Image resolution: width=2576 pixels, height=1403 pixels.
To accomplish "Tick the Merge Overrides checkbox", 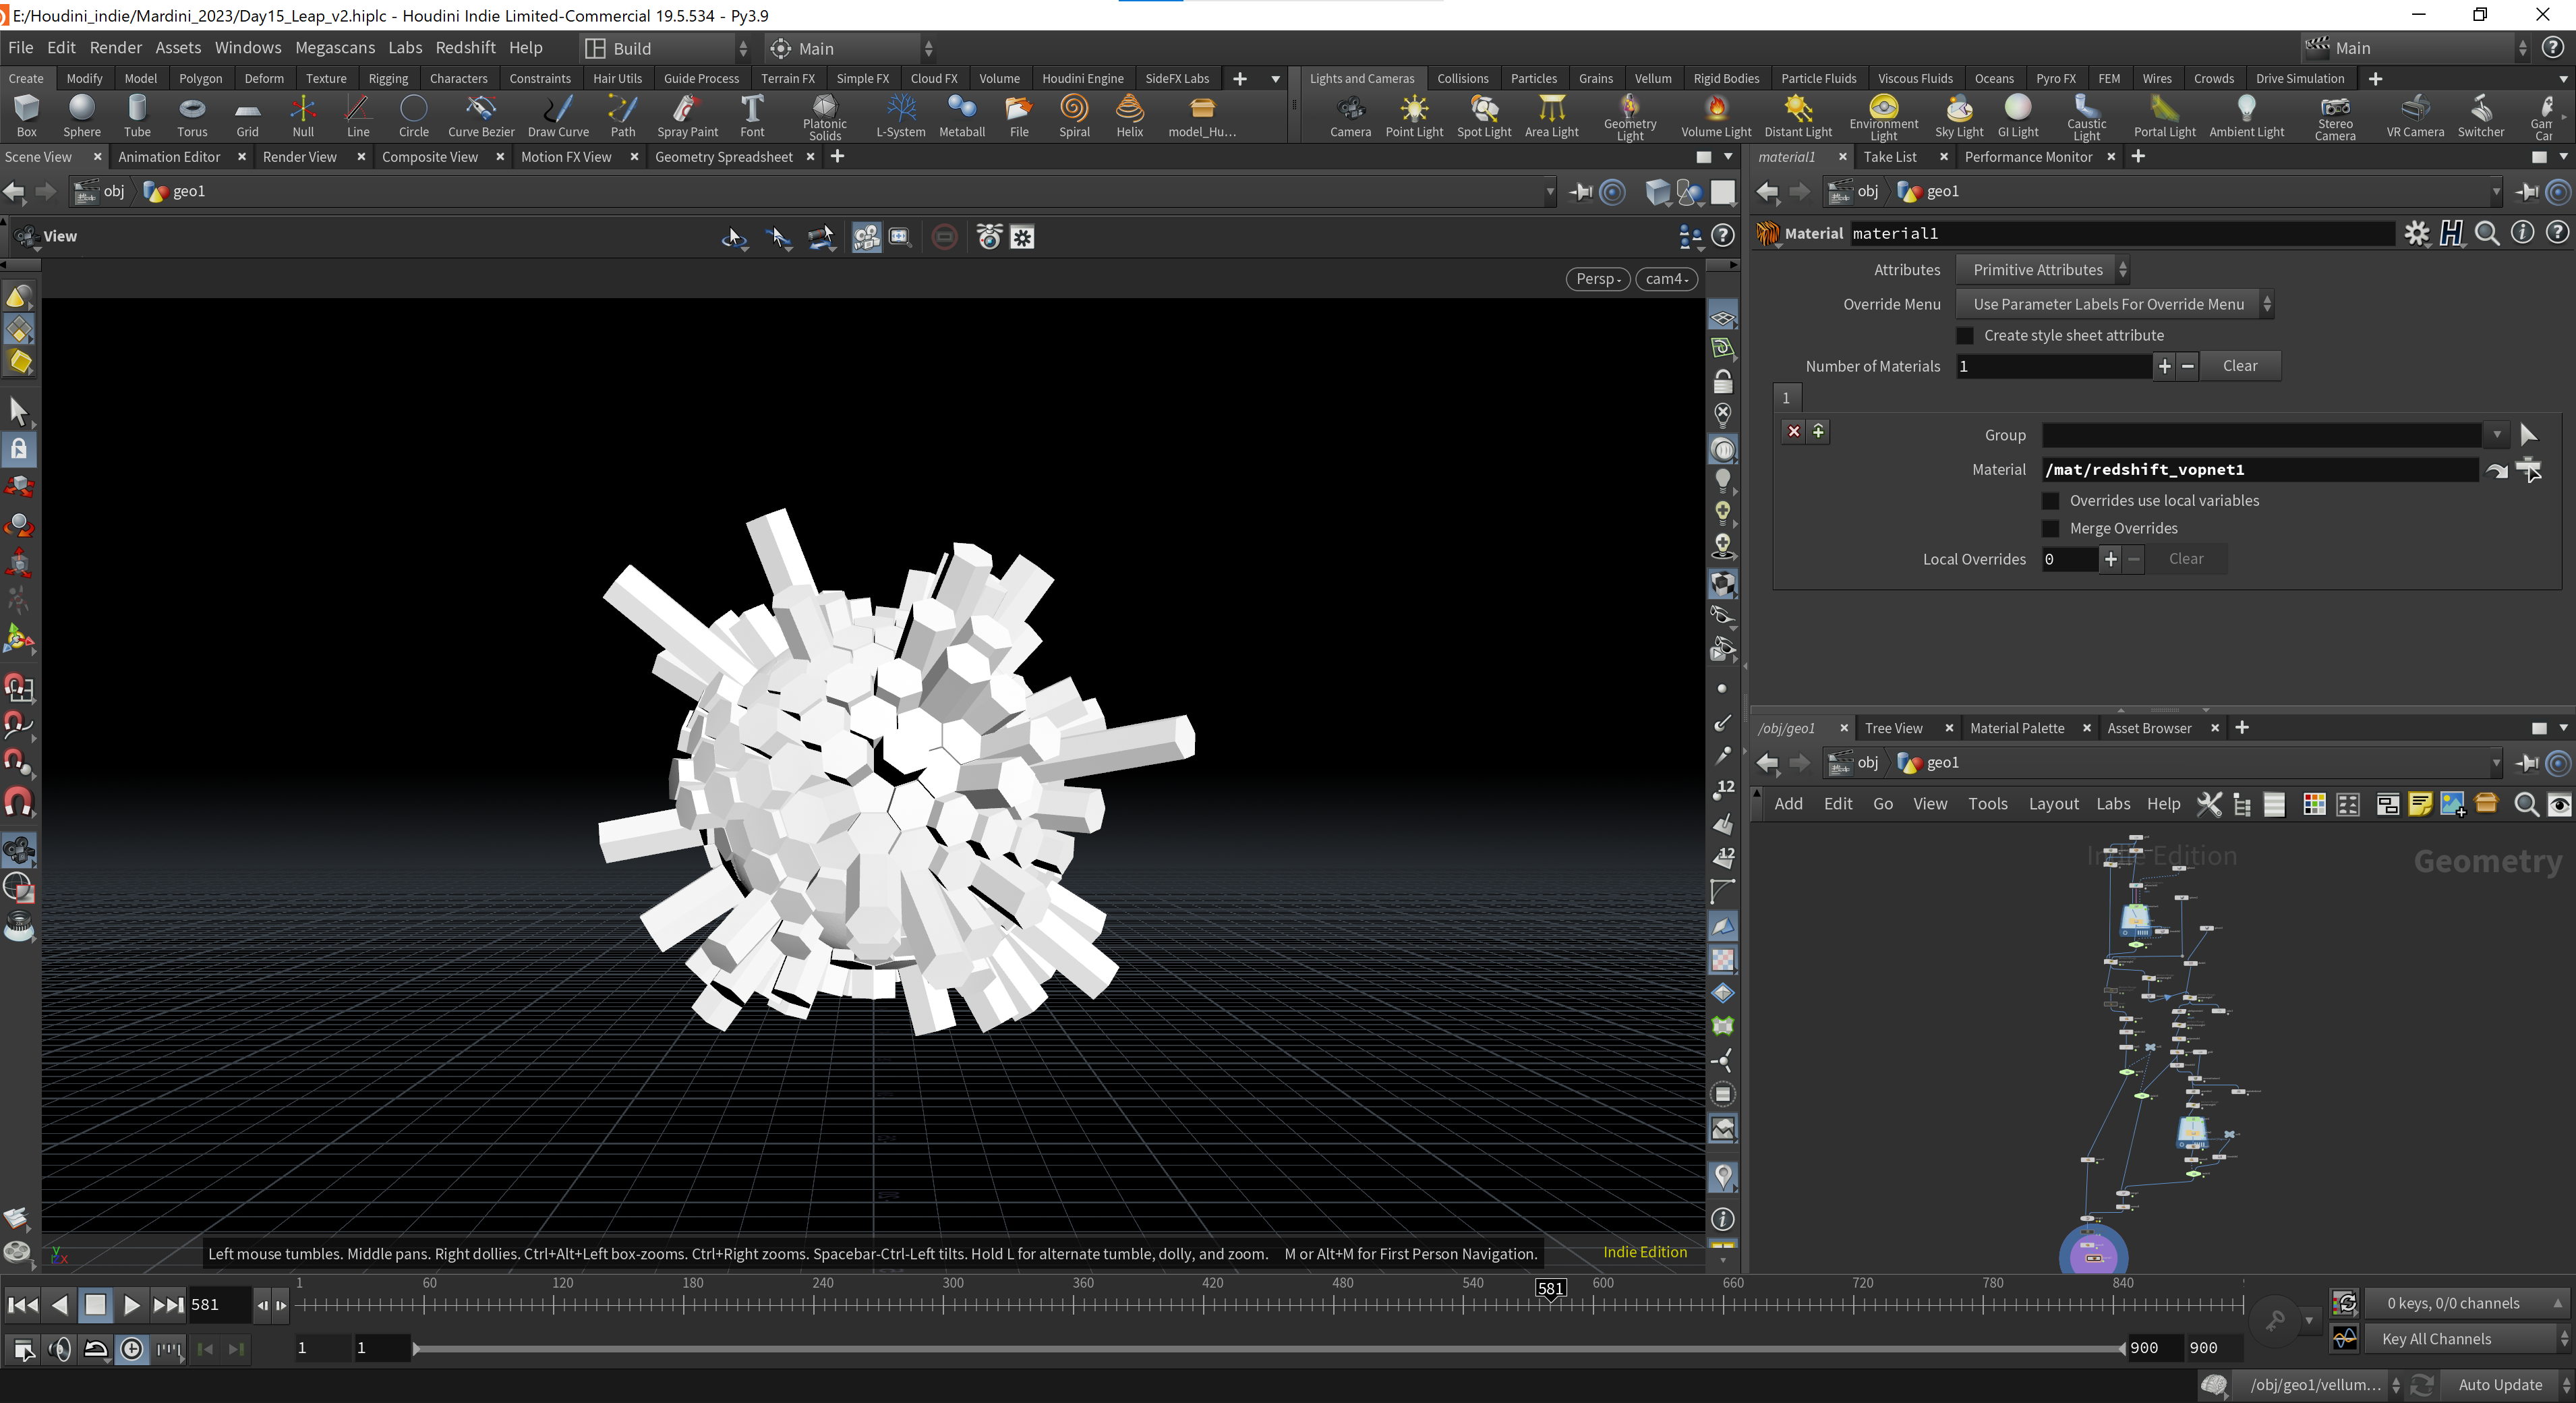I will [2051, 529].
